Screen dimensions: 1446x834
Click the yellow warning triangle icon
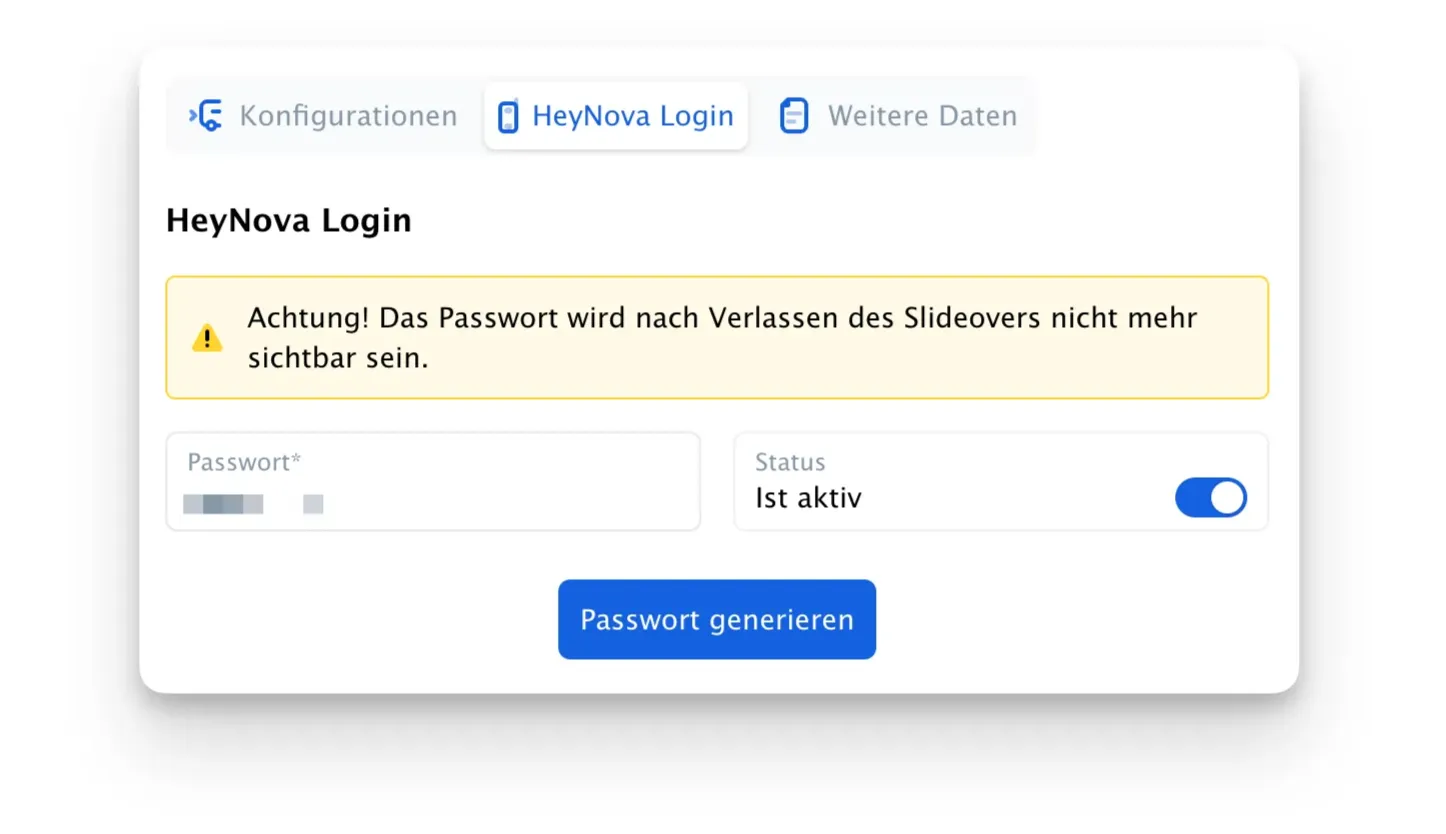click(207, 338)
